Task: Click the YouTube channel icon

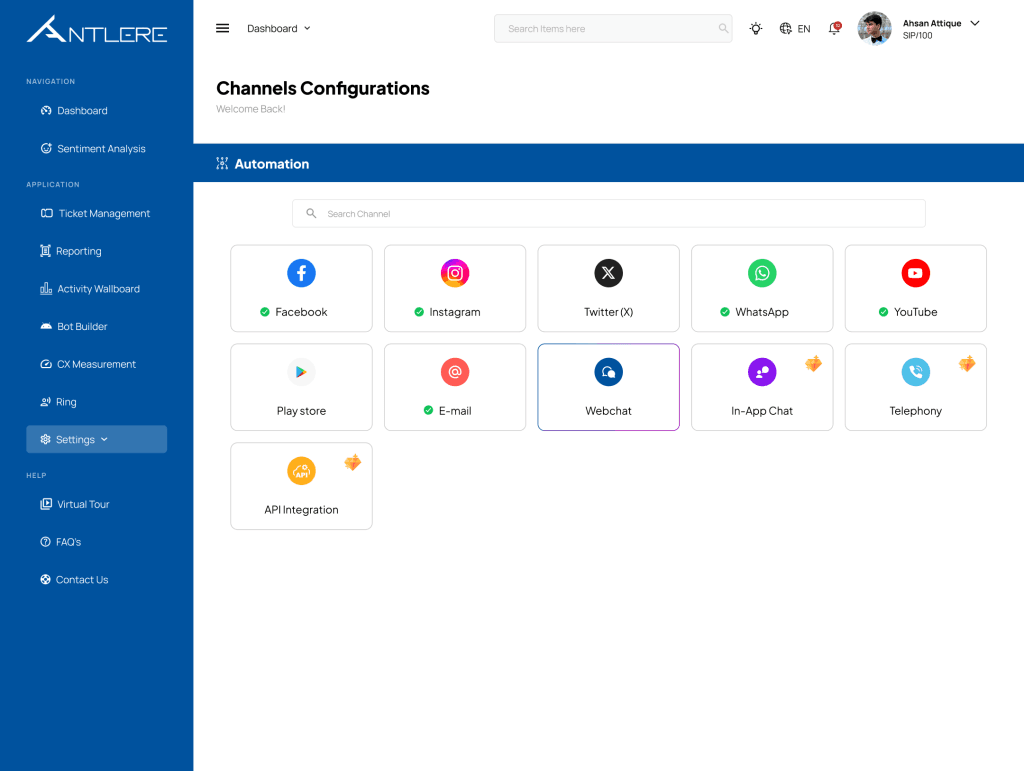Action: click(915, 273)
